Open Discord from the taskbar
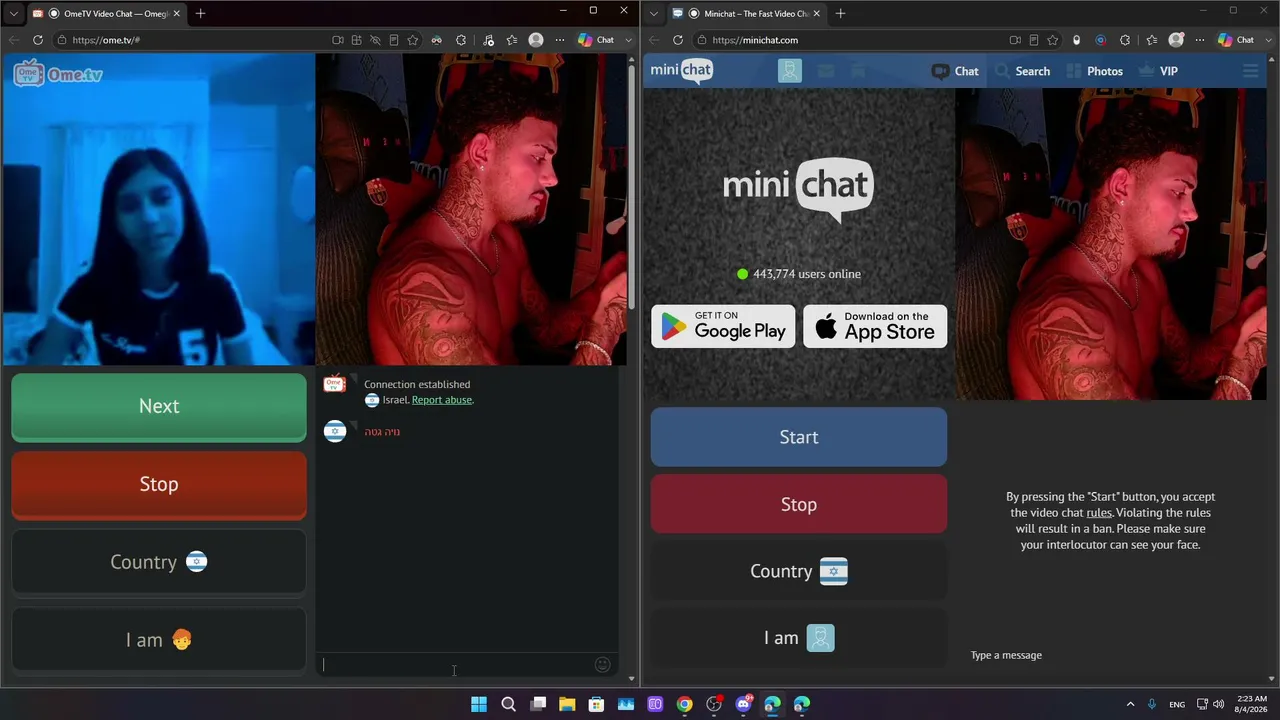Screen dimensions: 1280x720 743,704
